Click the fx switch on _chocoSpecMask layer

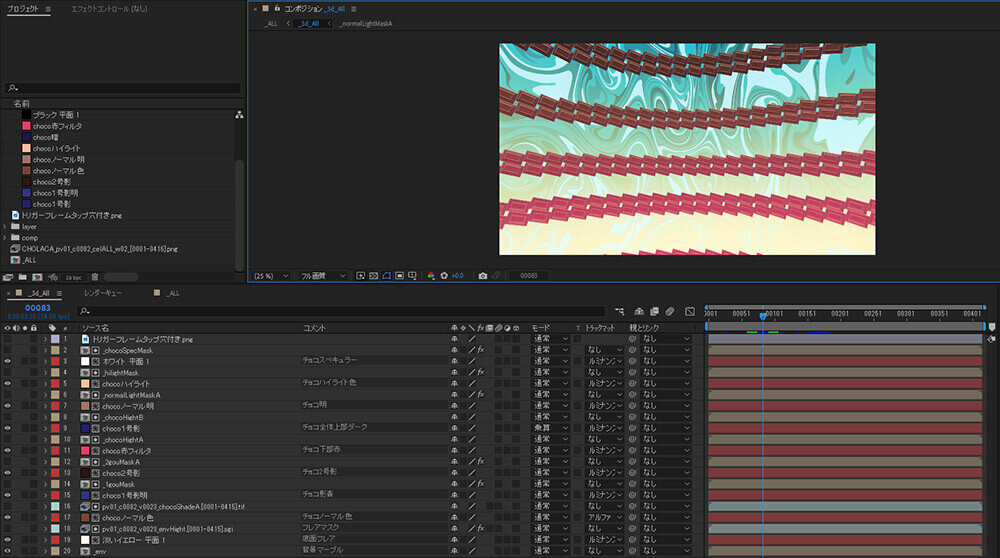tap(480, 350)
